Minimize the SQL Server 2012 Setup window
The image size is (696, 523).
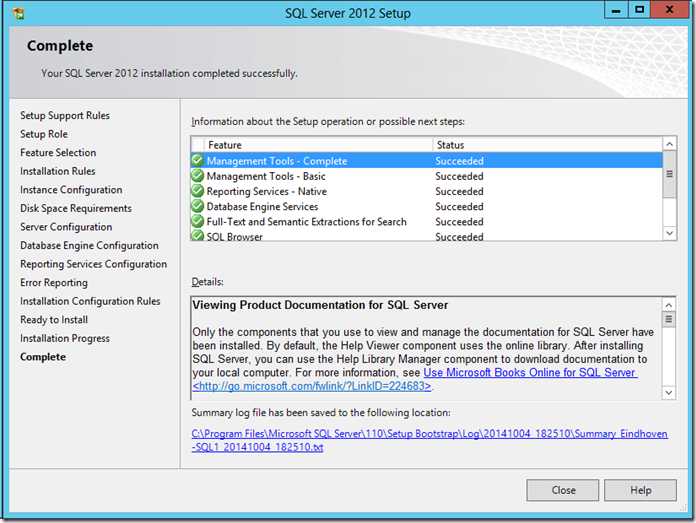click(616, 10)
